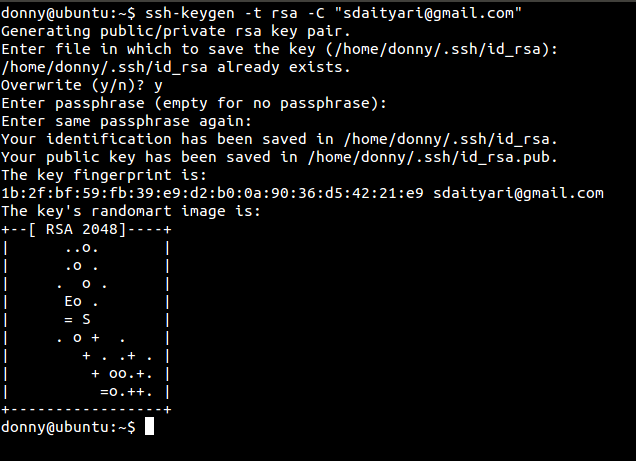This screenshot has height=461, width=636.
Task: Click the bottom border of the randomart box
Action: tap(86, 409)
